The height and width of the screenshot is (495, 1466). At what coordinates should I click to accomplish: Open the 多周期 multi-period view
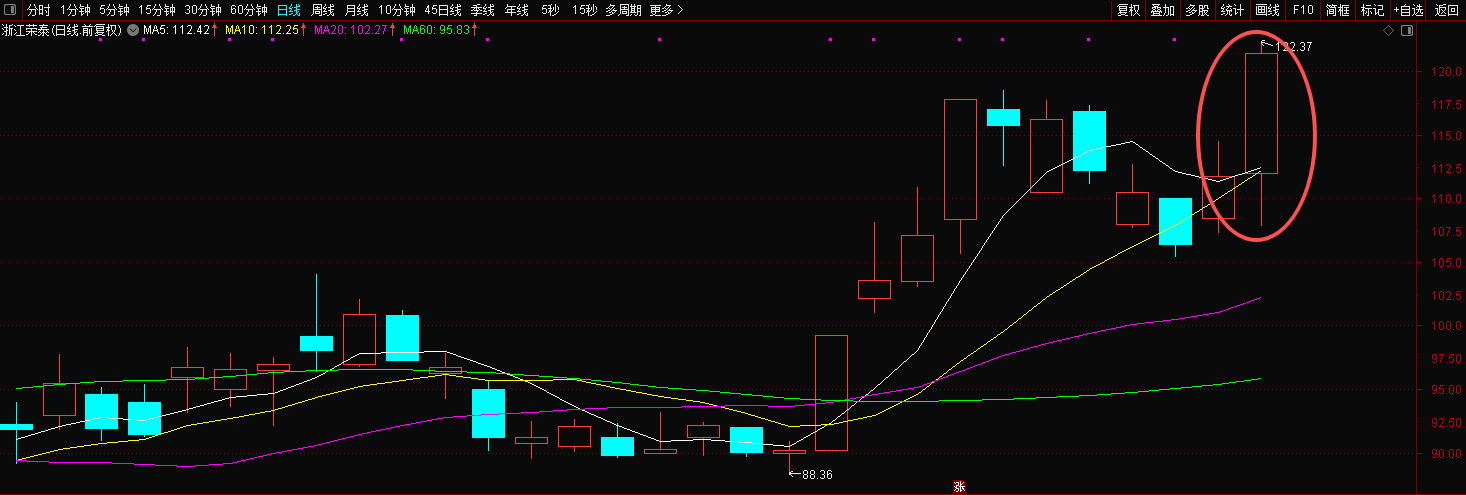[623, 10]
